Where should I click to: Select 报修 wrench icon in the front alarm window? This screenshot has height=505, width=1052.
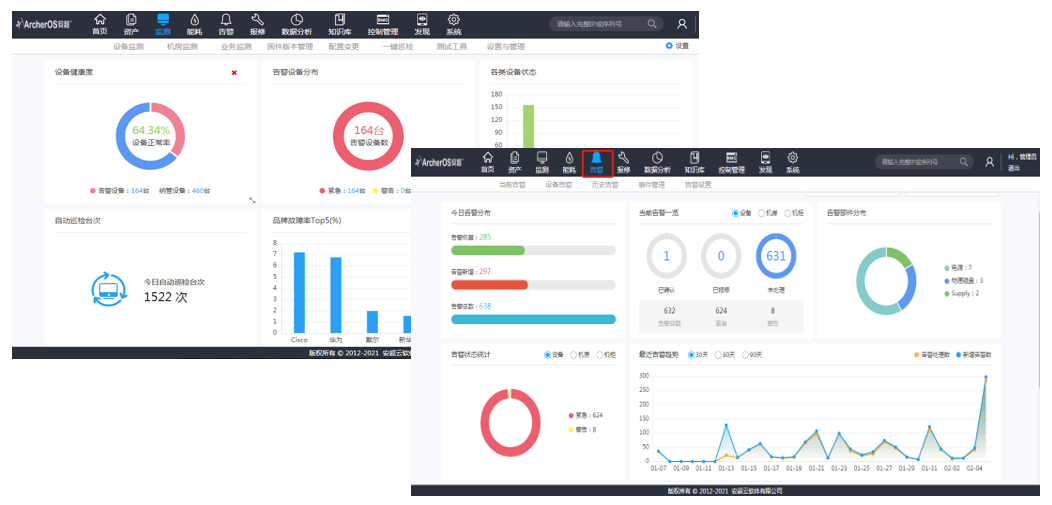click(624, 162)
